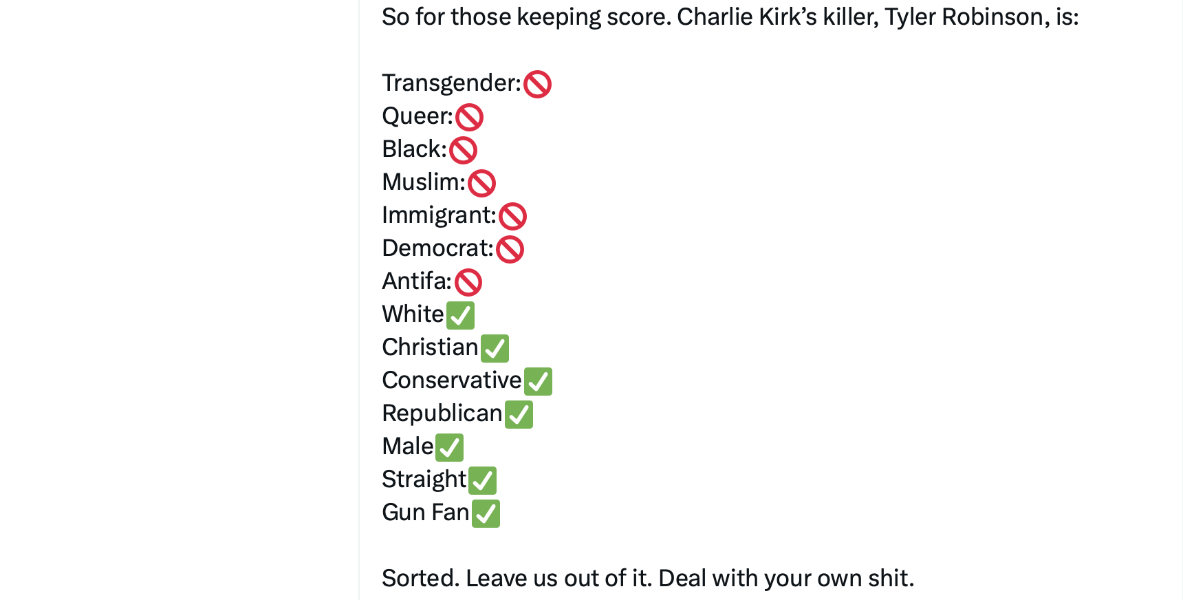Click the green checkmark beside Male
Viewport: 1183px width, 600px height.
point(450,447)
